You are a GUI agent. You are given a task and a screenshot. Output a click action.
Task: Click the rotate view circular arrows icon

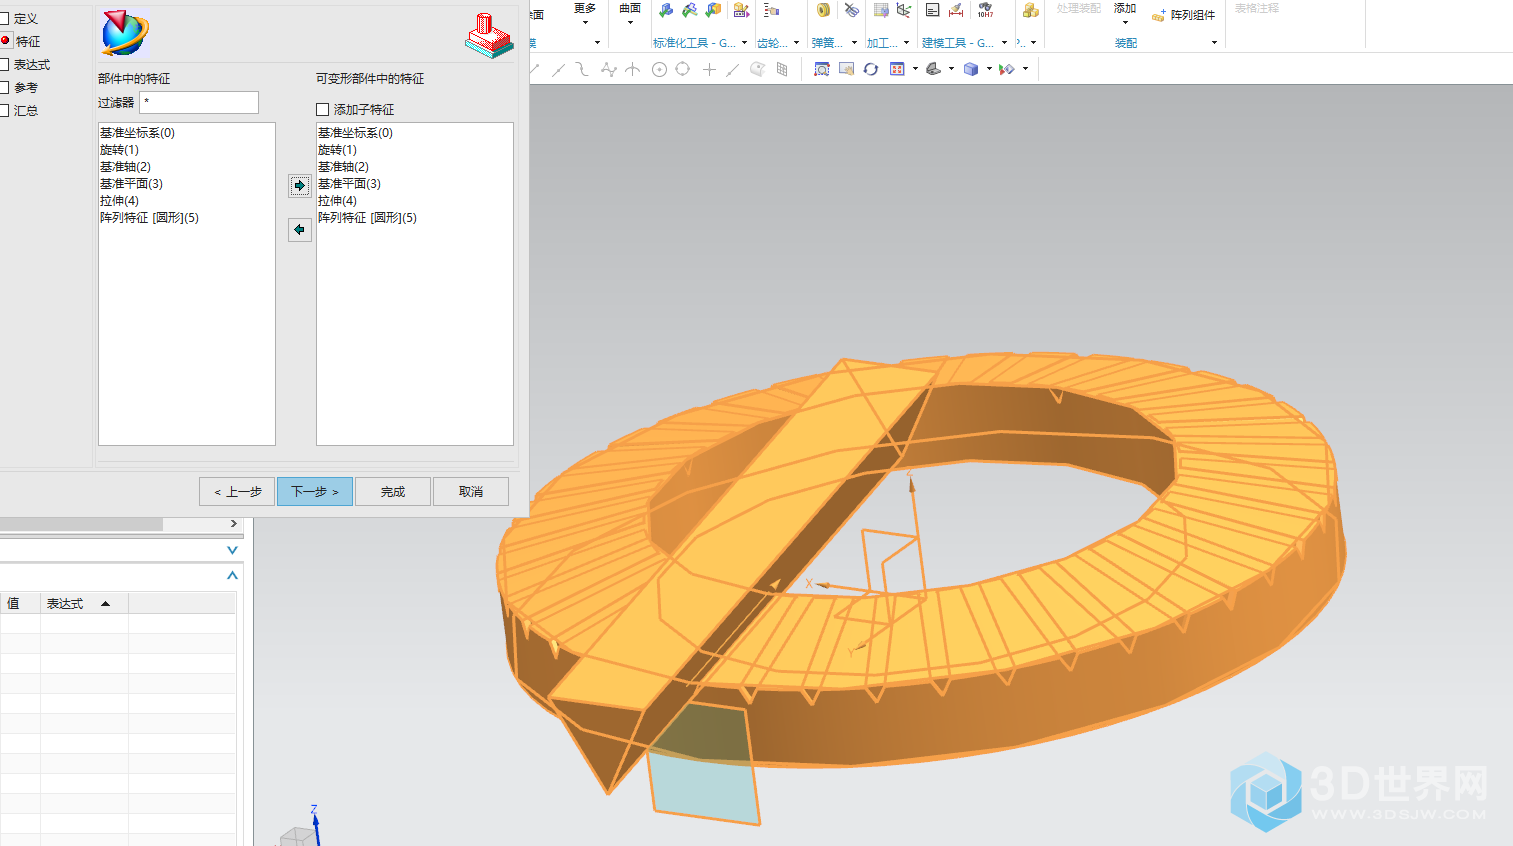point(871,69)
